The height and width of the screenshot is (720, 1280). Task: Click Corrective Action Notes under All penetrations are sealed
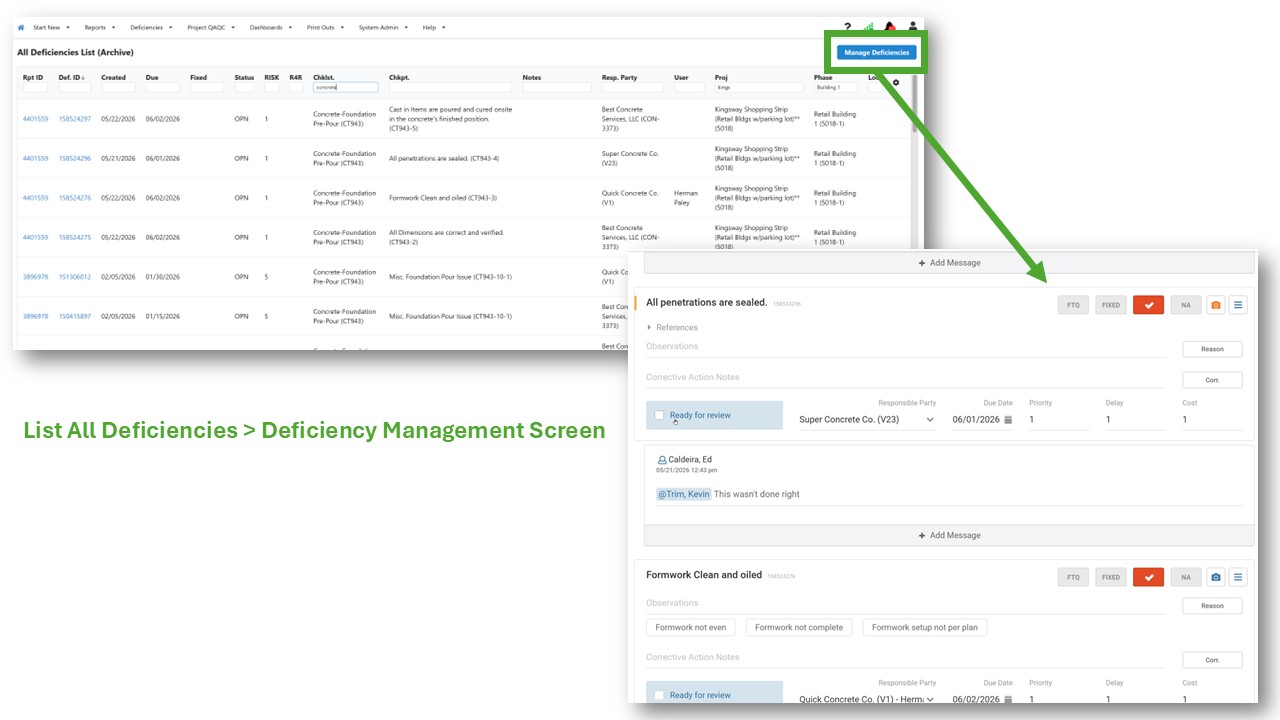tap(905, 378)
